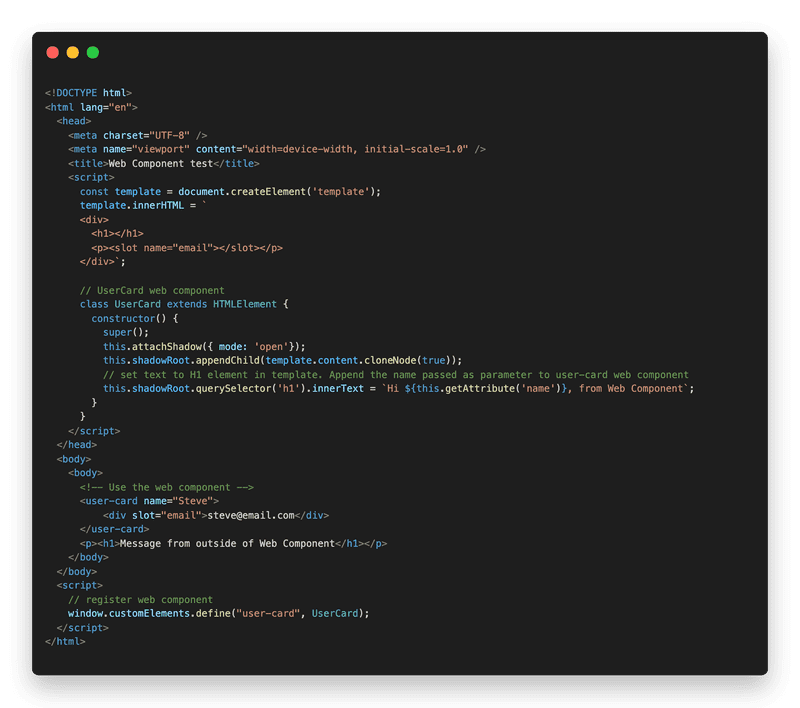
Task: Click the 'open' mode string
Action: tap(271, 346)
